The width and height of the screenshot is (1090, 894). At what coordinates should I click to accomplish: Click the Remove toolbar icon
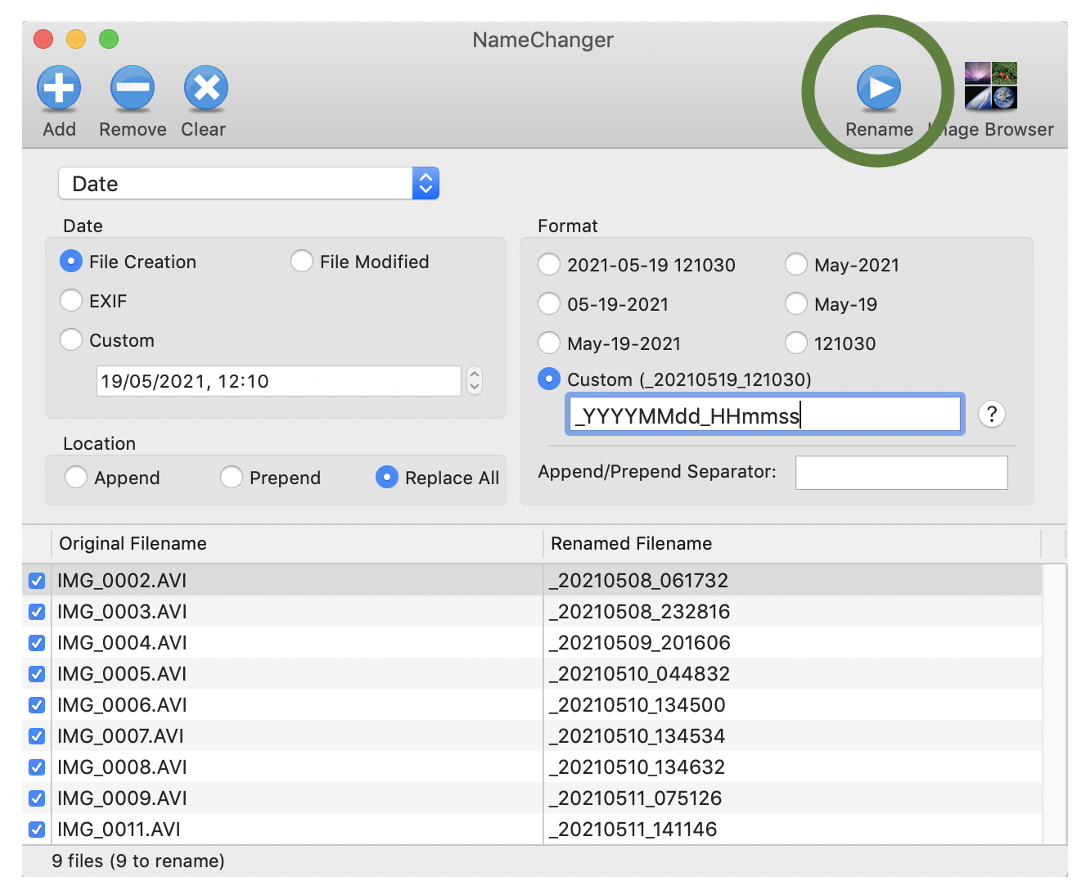click(132, 88)
